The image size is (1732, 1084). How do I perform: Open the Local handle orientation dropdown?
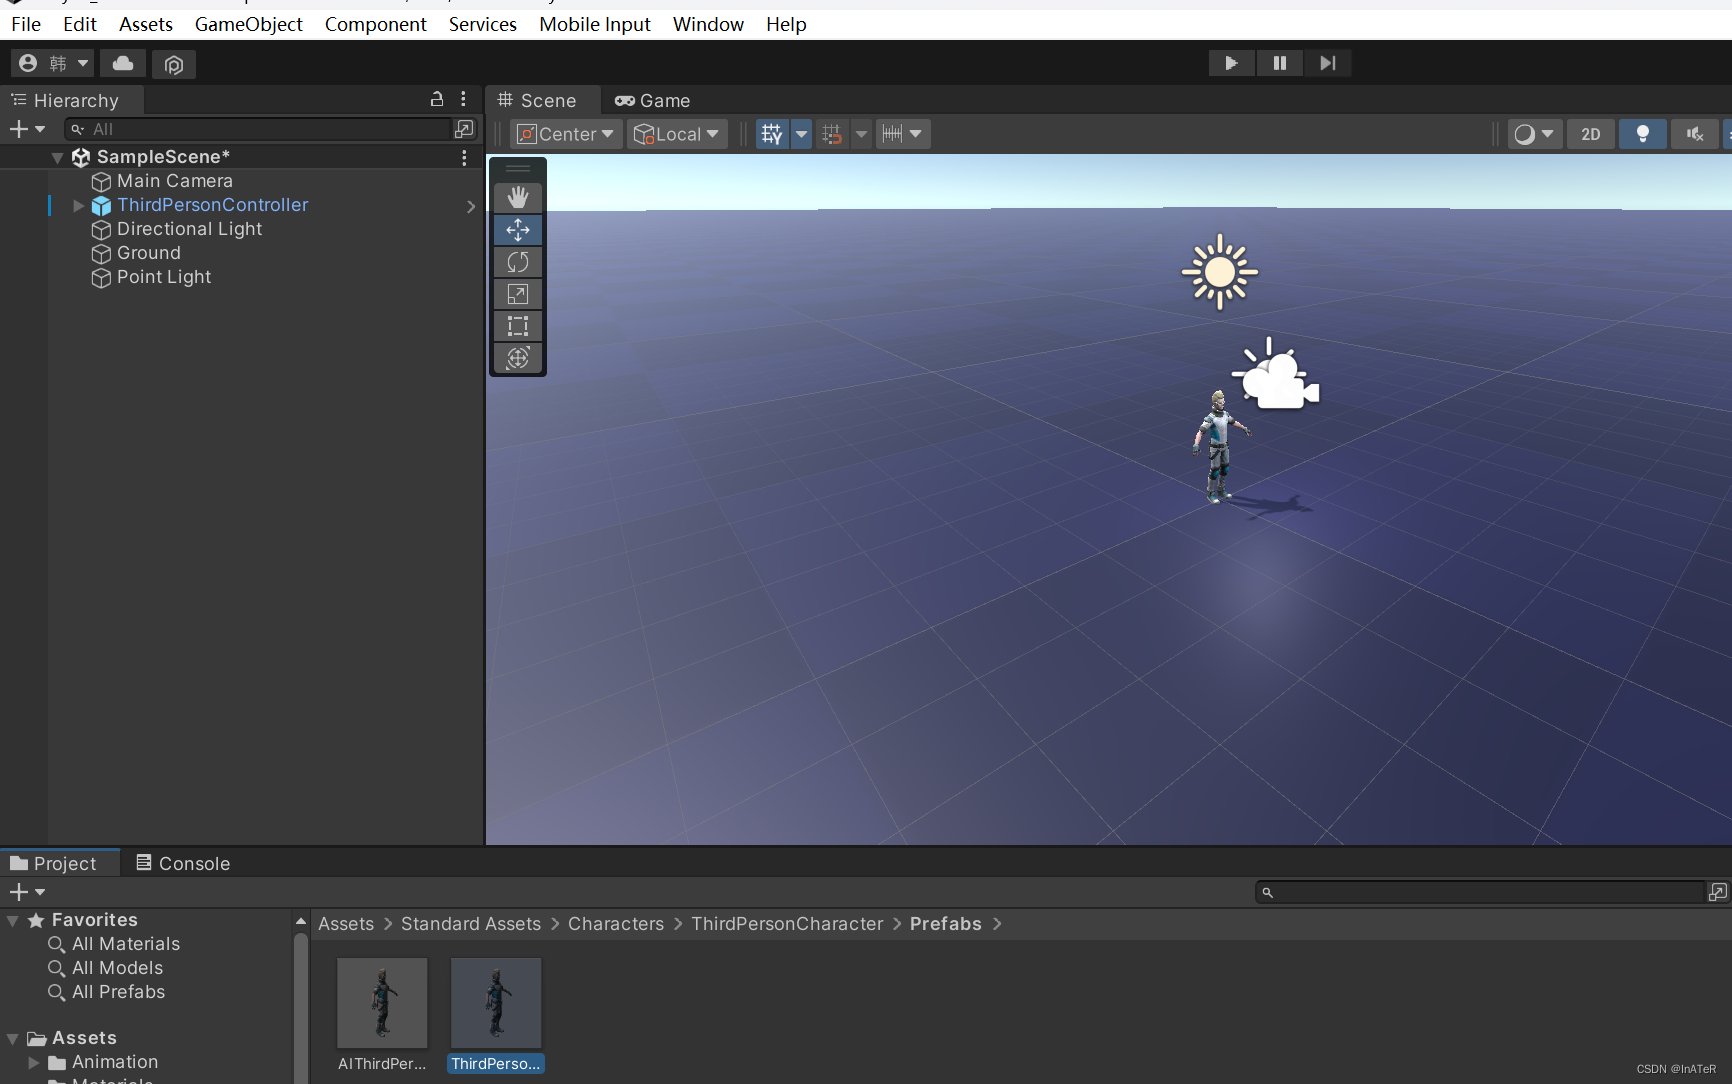[677, 133]
